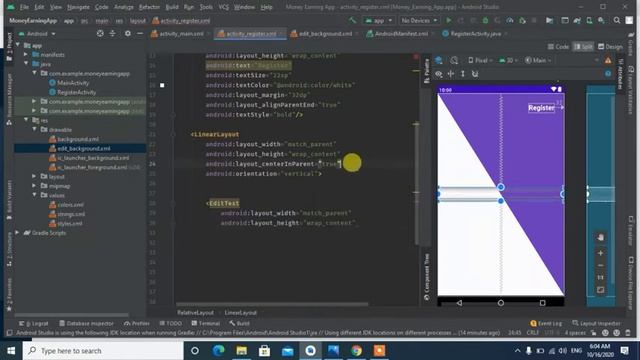
Task: Open Project panel settings gear
Action: [x=128, y=33]
